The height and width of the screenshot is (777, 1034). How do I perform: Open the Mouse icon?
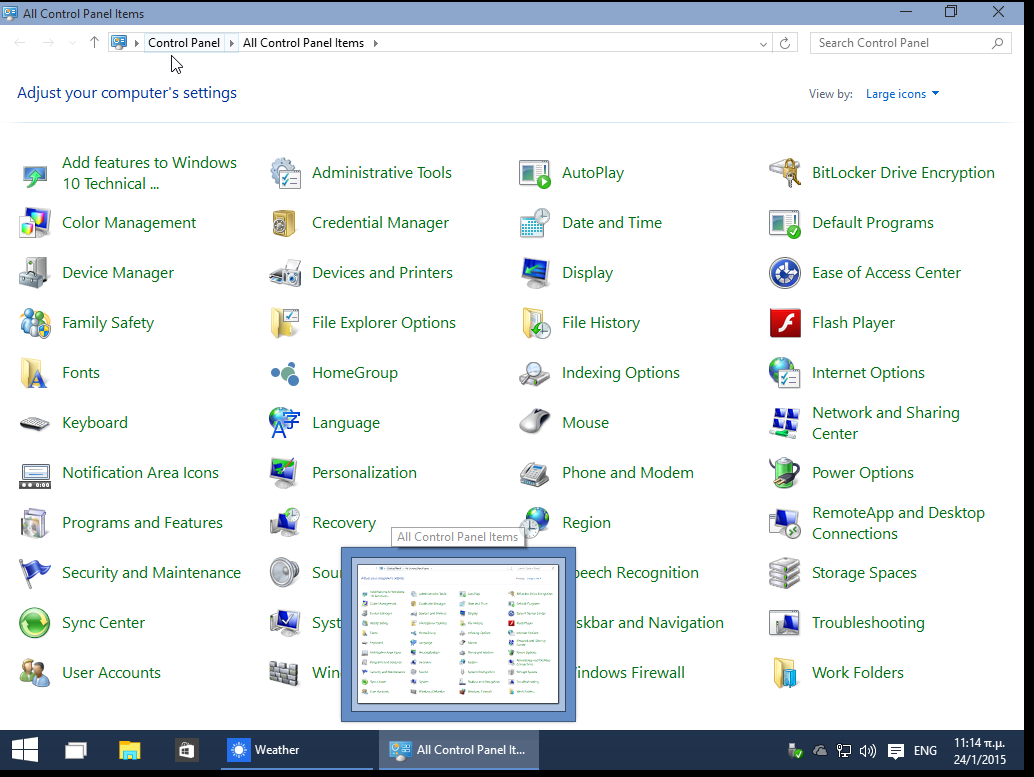[x=535, y=421]
